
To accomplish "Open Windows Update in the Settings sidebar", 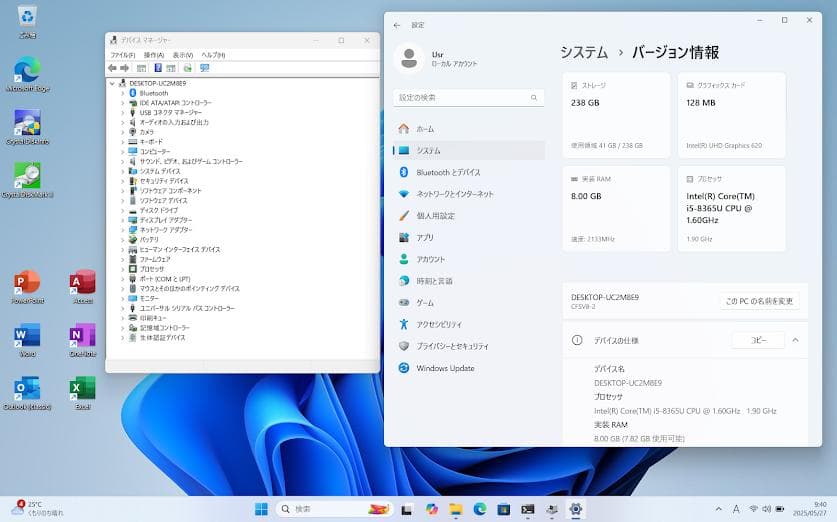I will click(x=469, y=368).
